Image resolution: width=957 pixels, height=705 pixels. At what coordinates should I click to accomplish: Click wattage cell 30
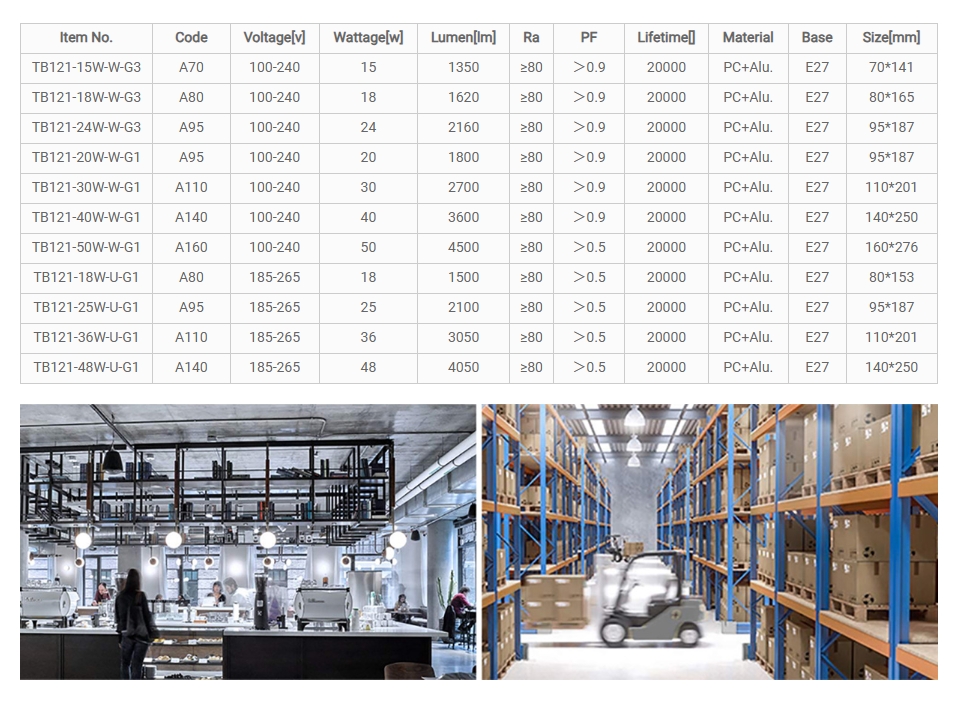coord(368,187)
